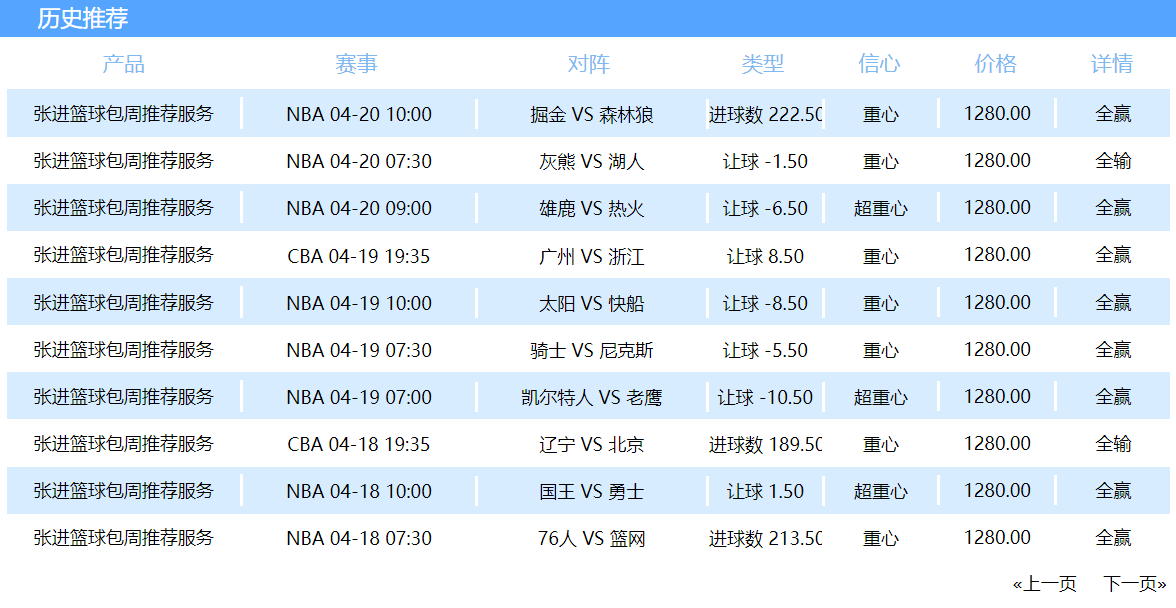This screenshot has height=608, width=1176.
Task: Select the 雄鹿 VS 热火 row matchup
Action: coord(592,208)
